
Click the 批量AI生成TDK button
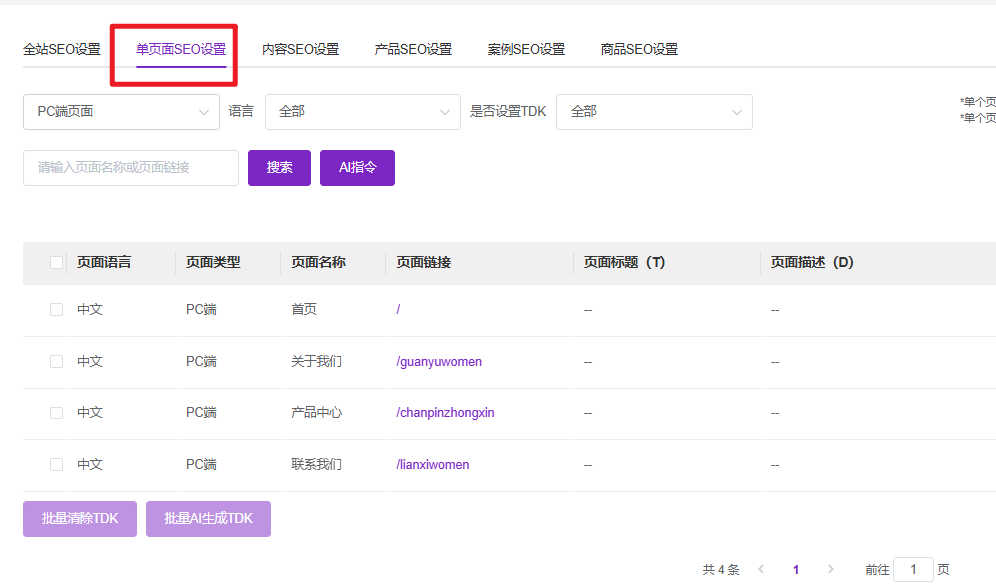[x=208, y=519]
